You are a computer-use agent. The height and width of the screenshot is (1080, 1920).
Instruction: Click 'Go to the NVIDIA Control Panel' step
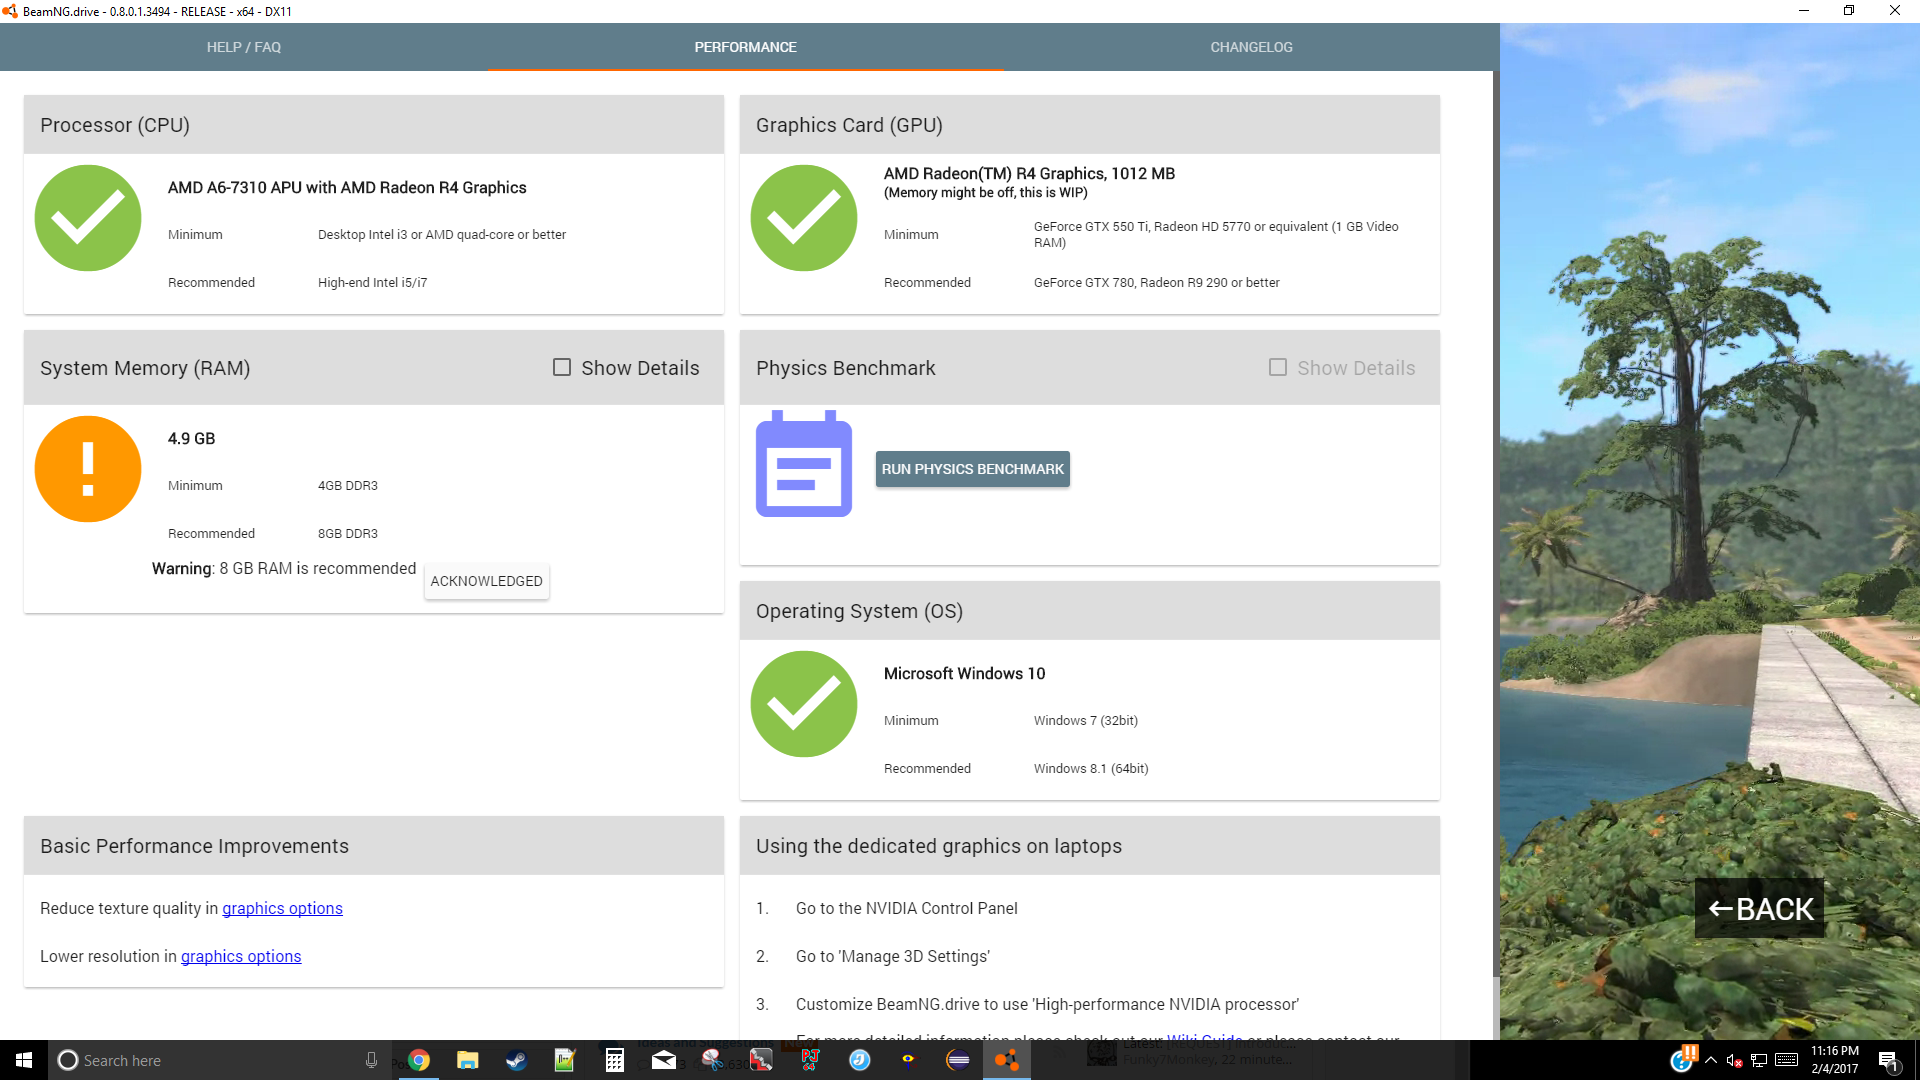[906, 908]
